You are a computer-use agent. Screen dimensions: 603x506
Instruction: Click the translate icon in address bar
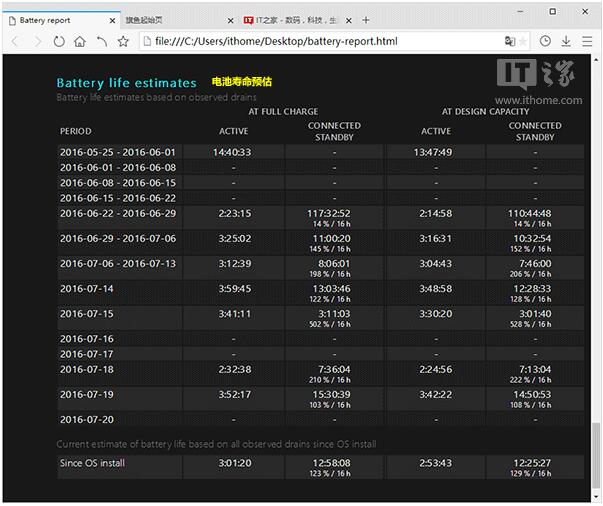tap(510, 41)
